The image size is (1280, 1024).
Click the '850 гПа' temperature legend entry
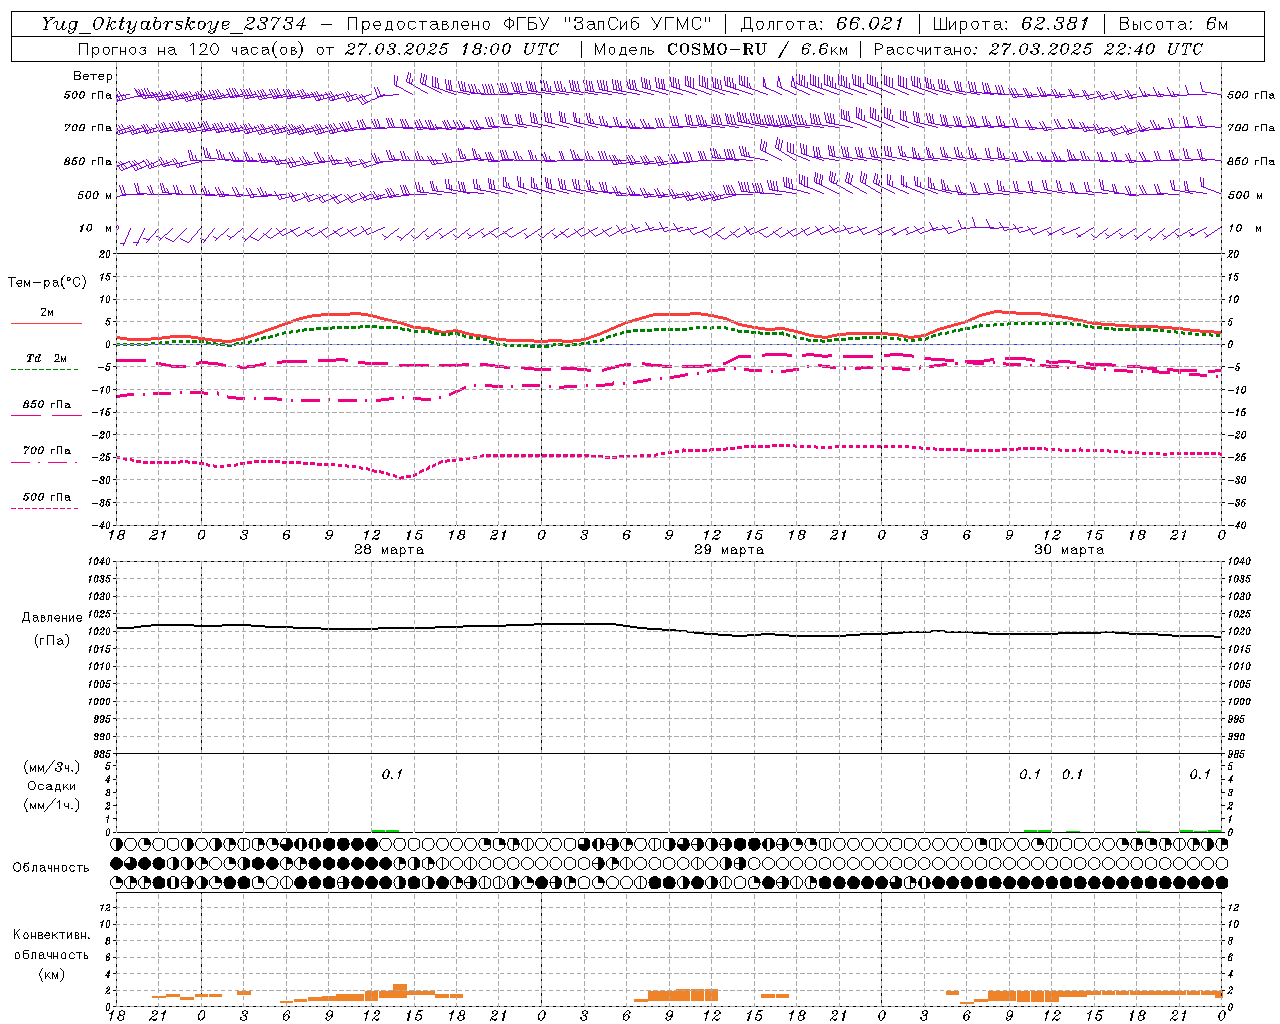[x=46, y=405]
